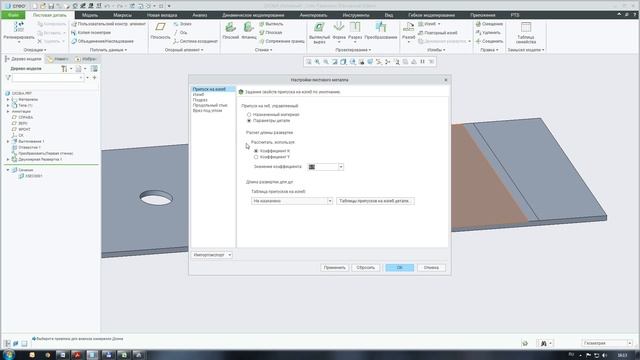Screen dimensions: 640x360
Task: Click the Преобразование tool icon
Action: [381, 27]
